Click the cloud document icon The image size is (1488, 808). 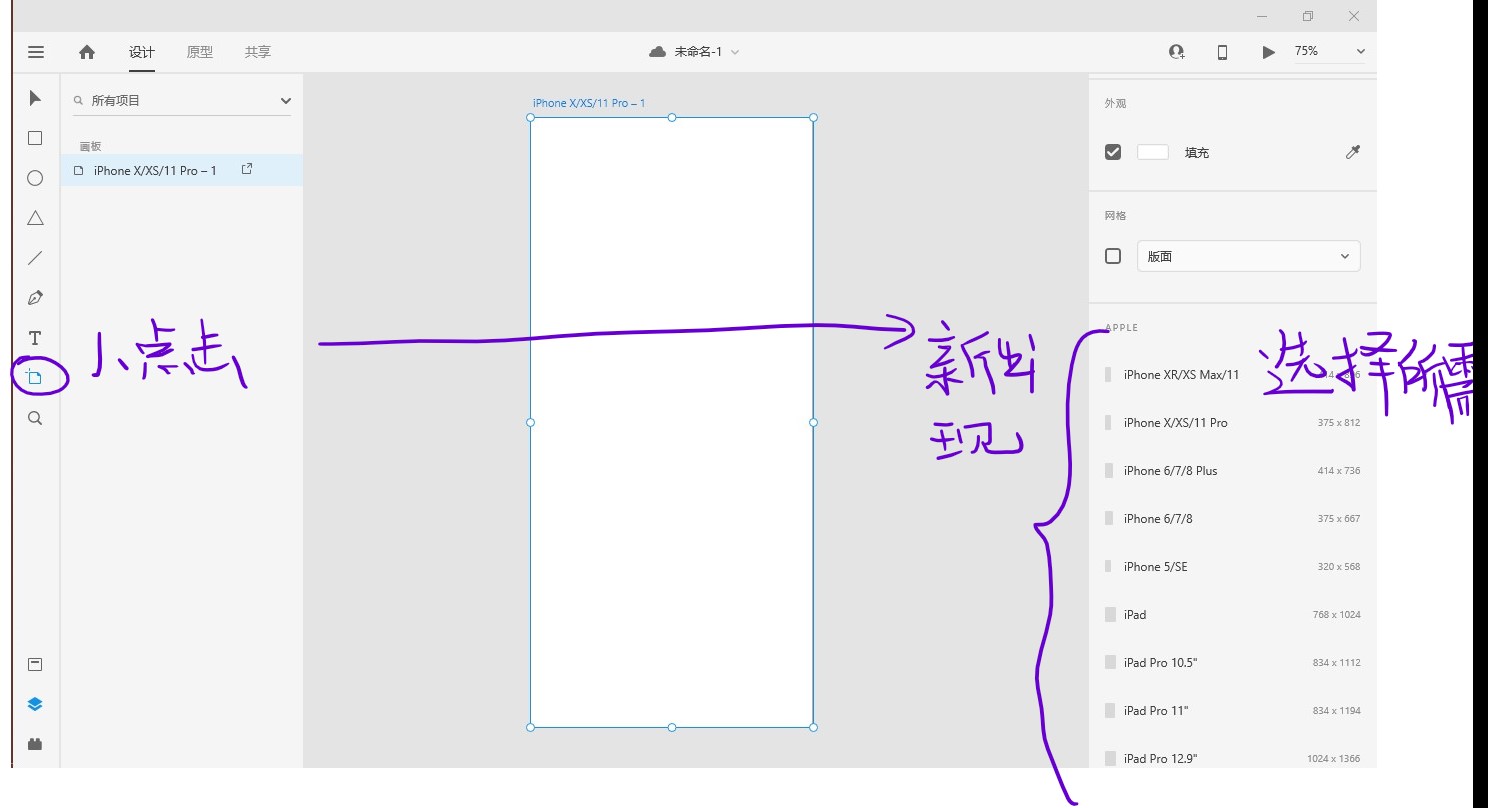click(657, 52)
